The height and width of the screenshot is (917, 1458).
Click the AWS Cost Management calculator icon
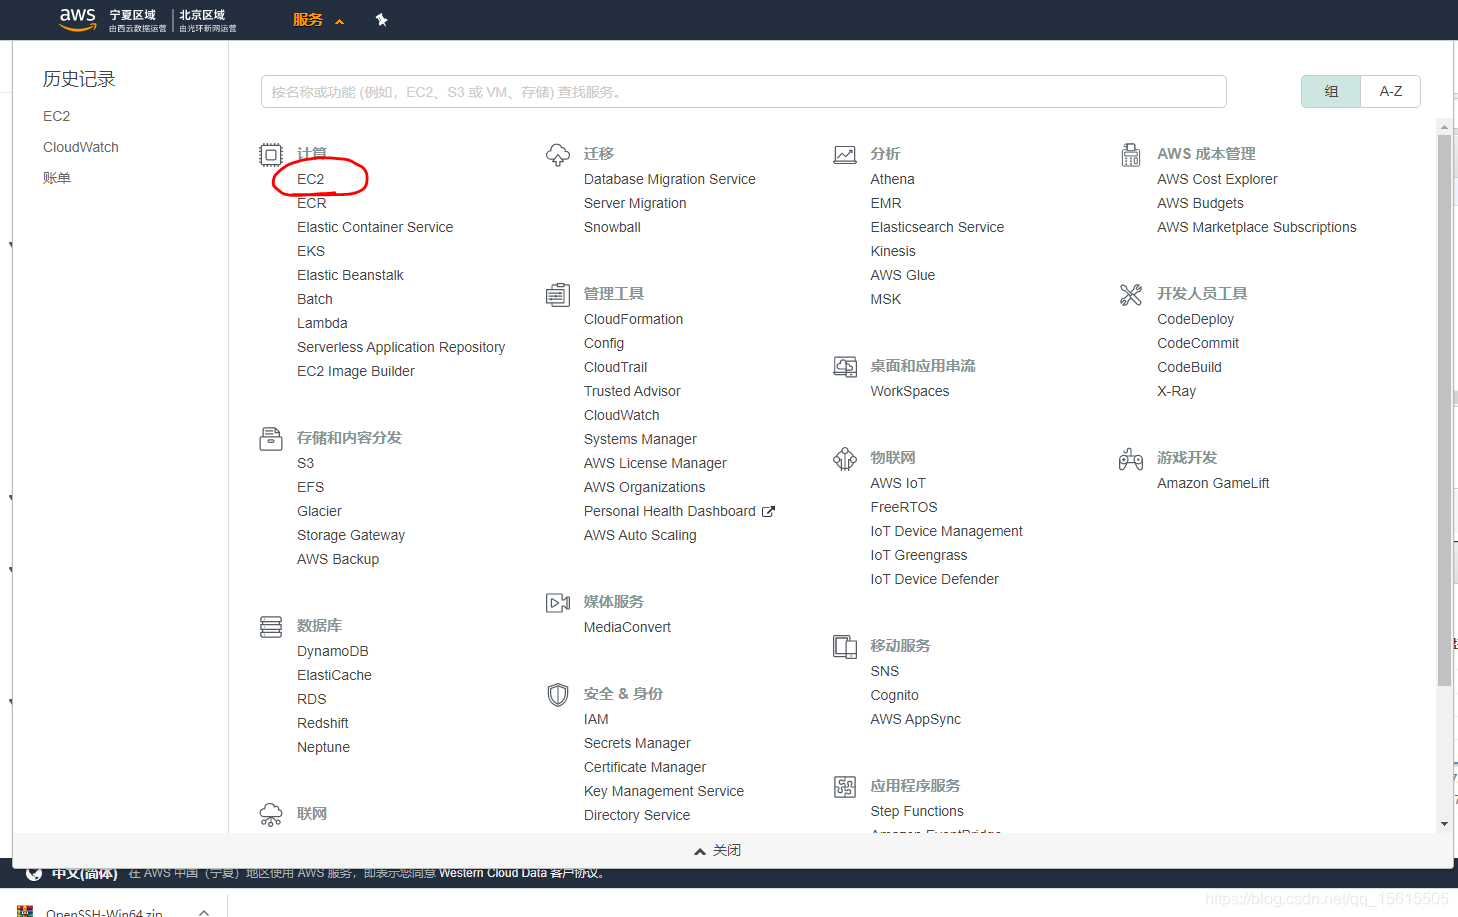[1131, 155]
